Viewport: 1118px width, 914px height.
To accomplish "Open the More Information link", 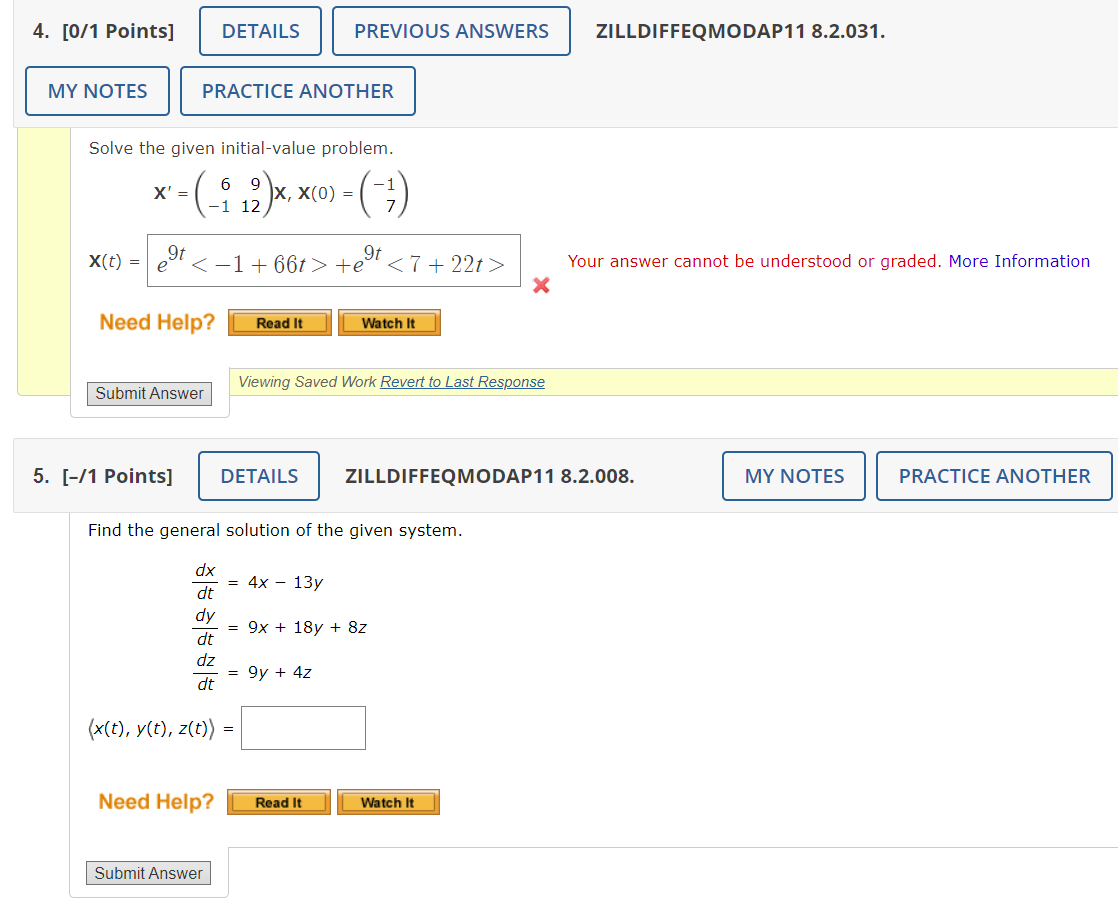I will [x=1019, y=261].
